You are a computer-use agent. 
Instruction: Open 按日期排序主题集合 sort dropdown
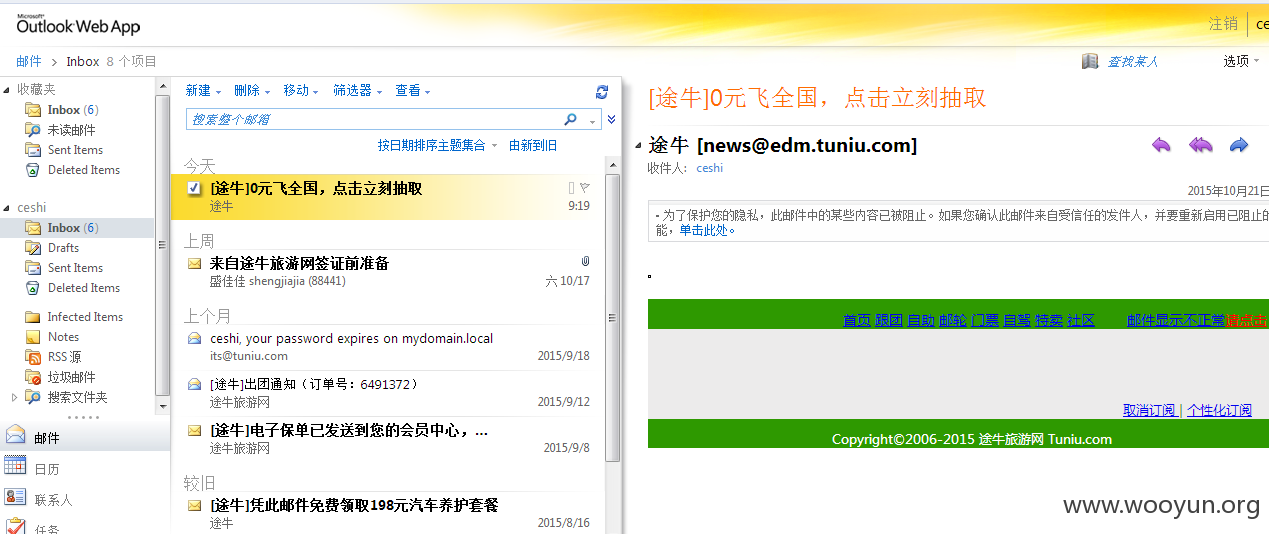pos(437,145)
